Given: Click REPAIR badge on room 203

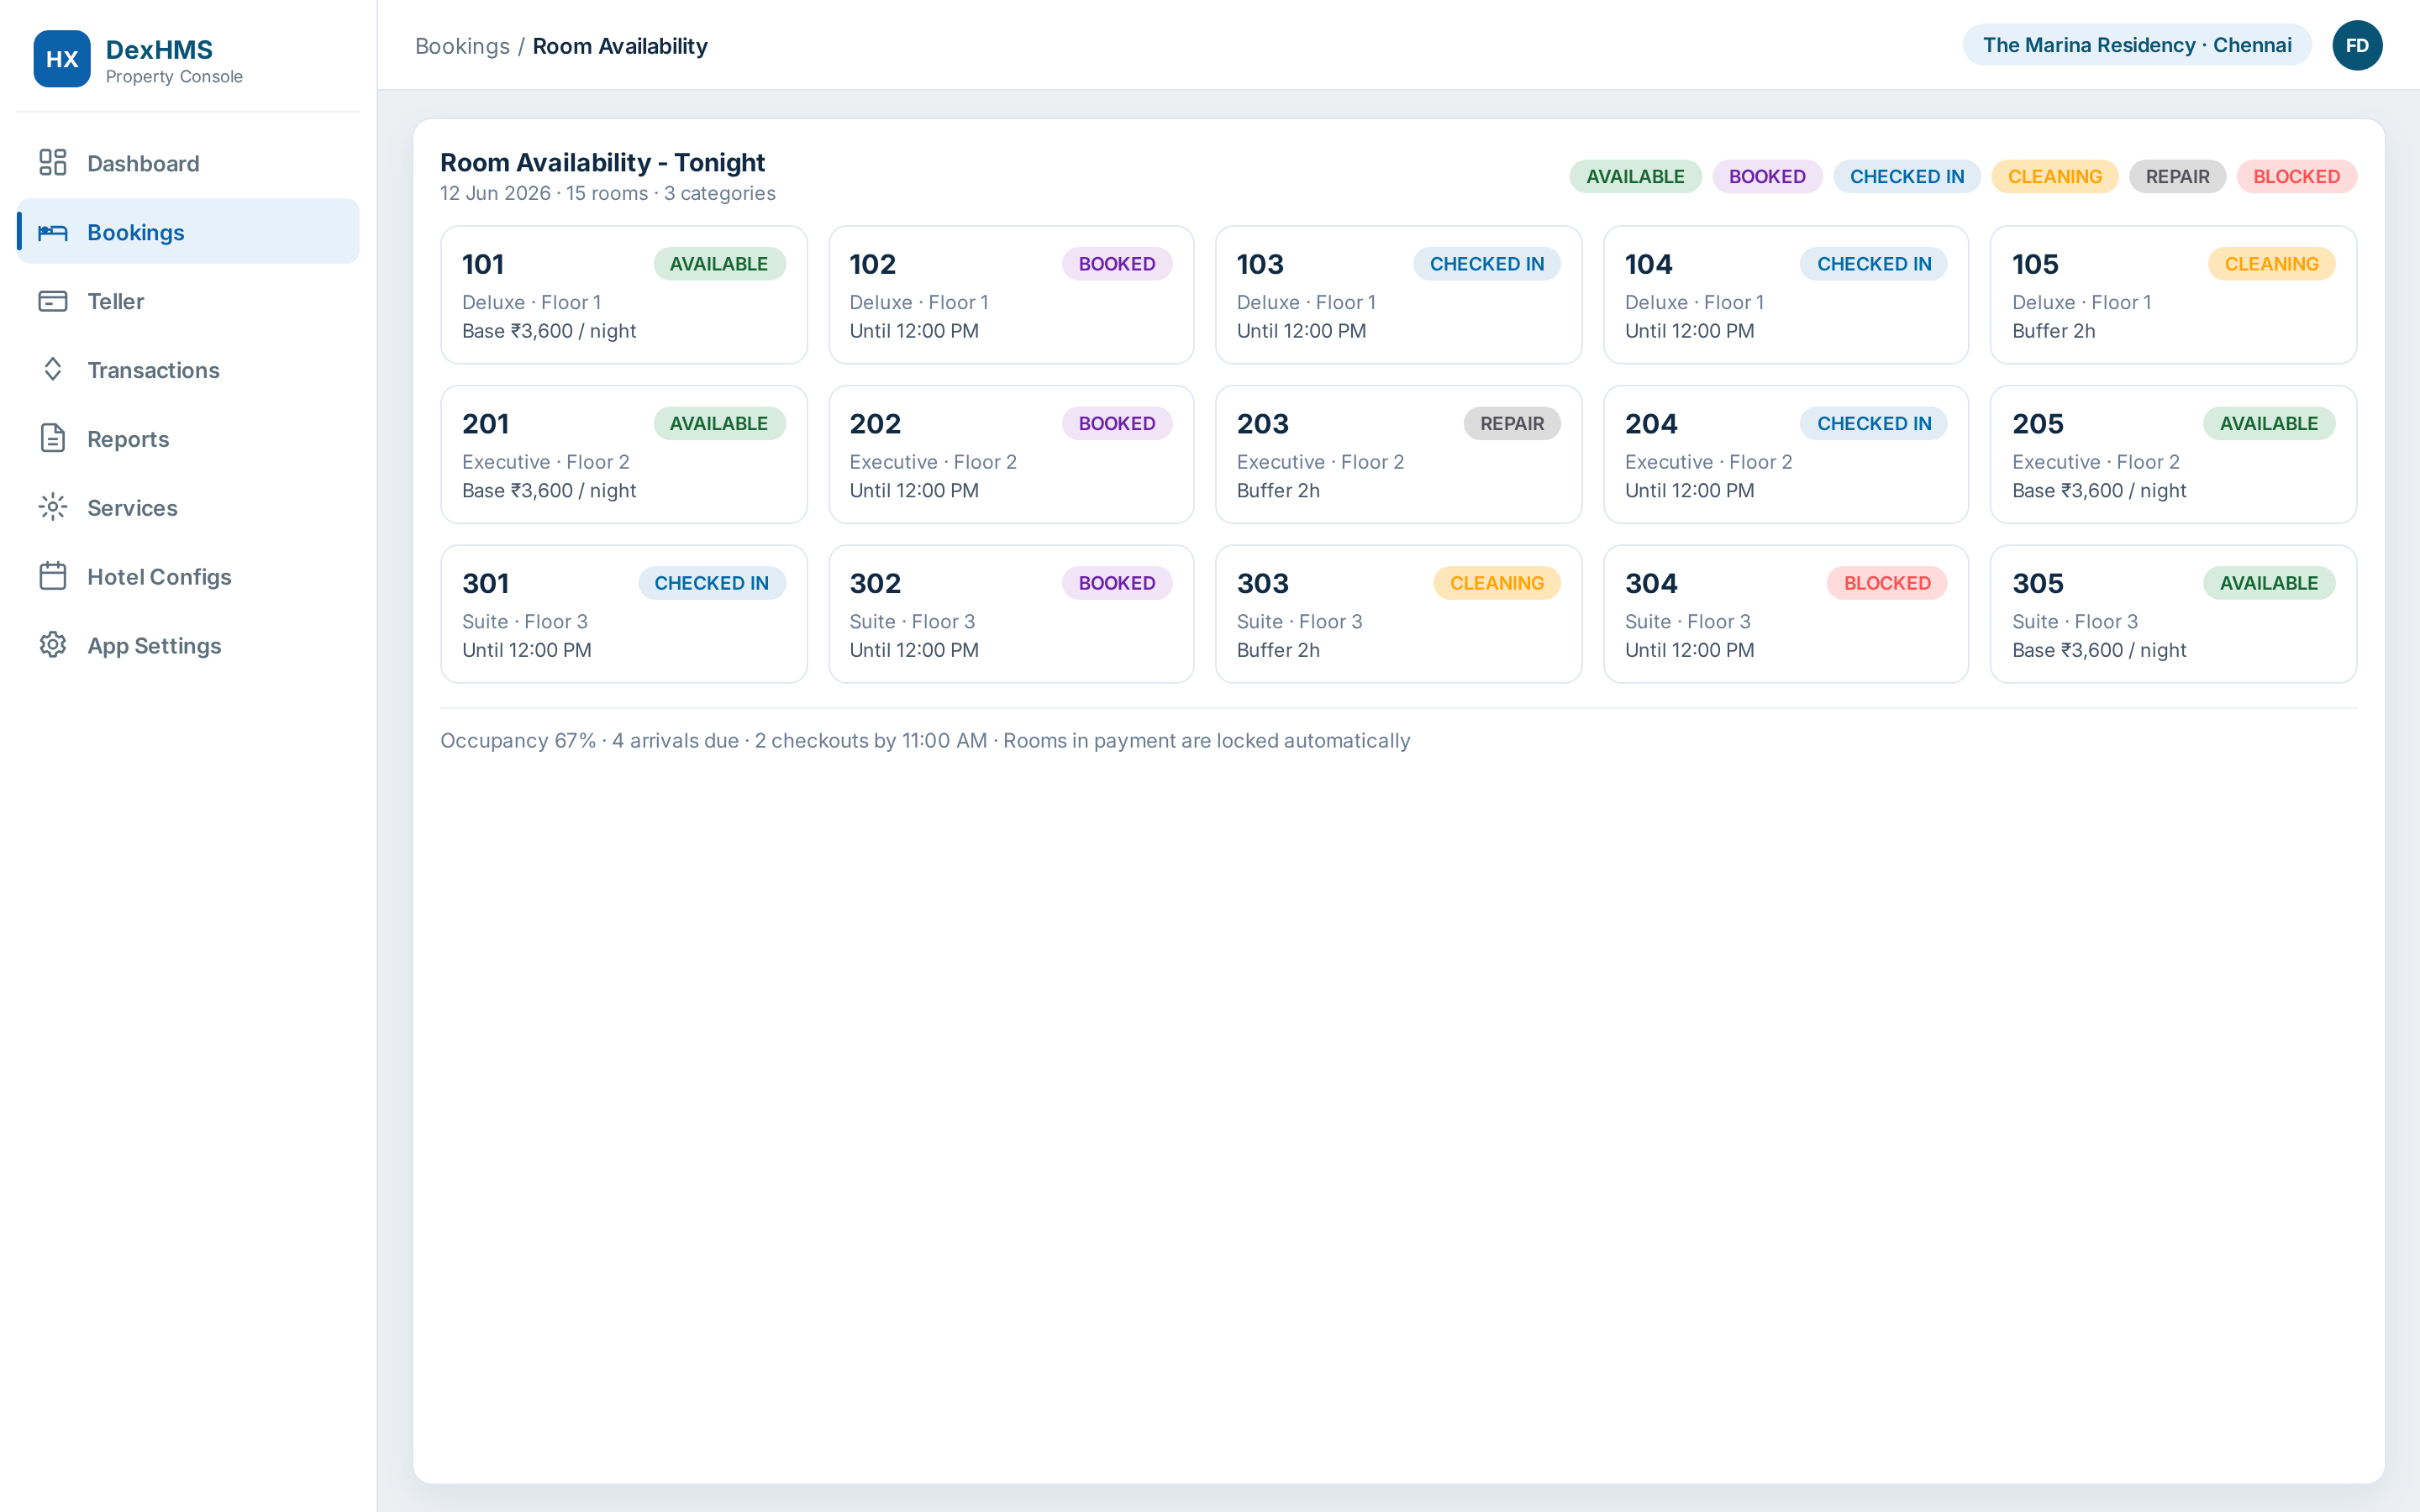Looking at the screenshot, I should coord(1512,424).
